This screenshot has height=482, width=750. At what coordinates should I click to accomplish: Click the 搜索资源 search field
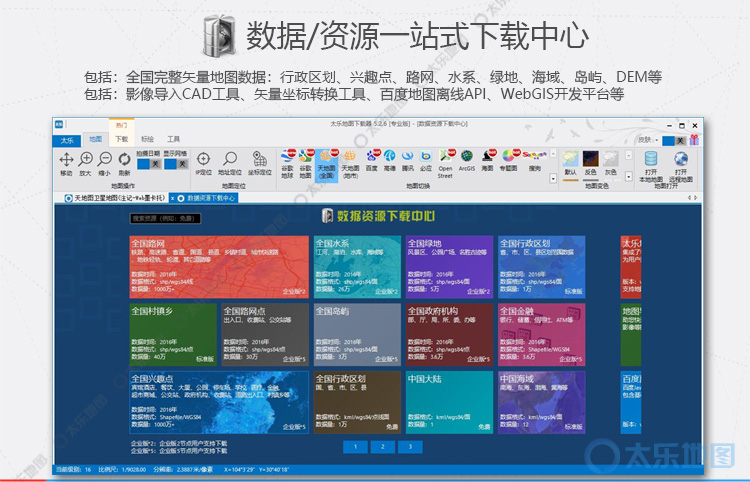pos(165,219)
